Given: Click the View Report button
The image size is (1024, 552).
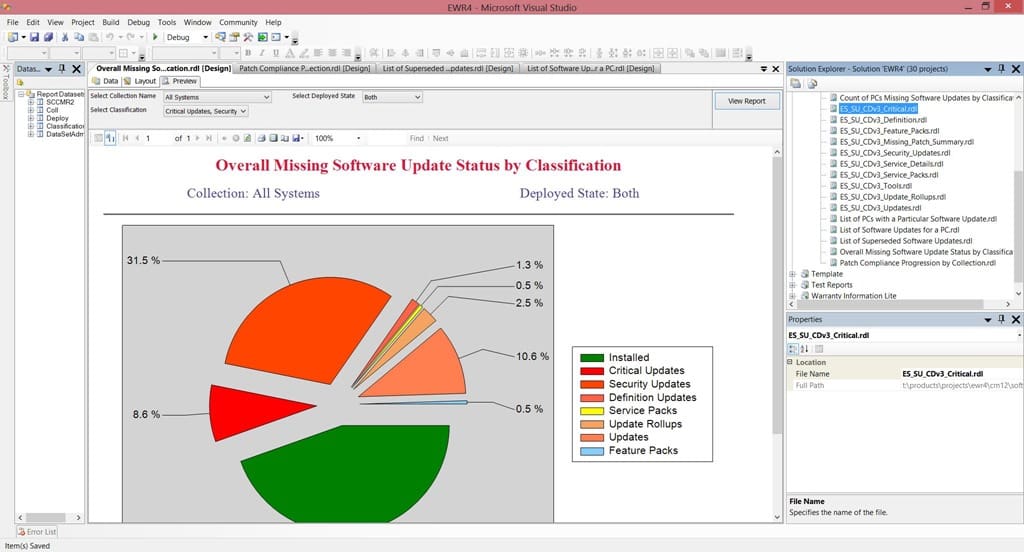Looking at the screenshot, I should pyautogui.click(x=746, y=101).
